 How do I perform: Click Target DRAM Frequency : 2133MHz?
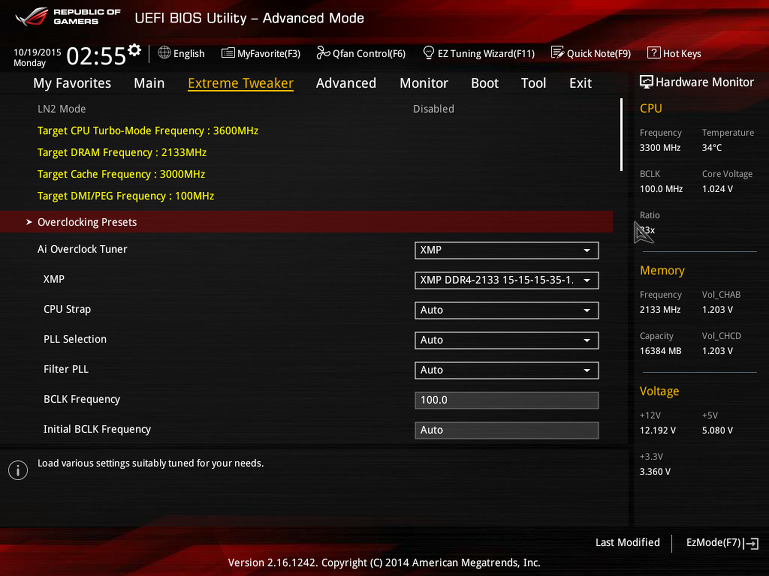[122, 153]
